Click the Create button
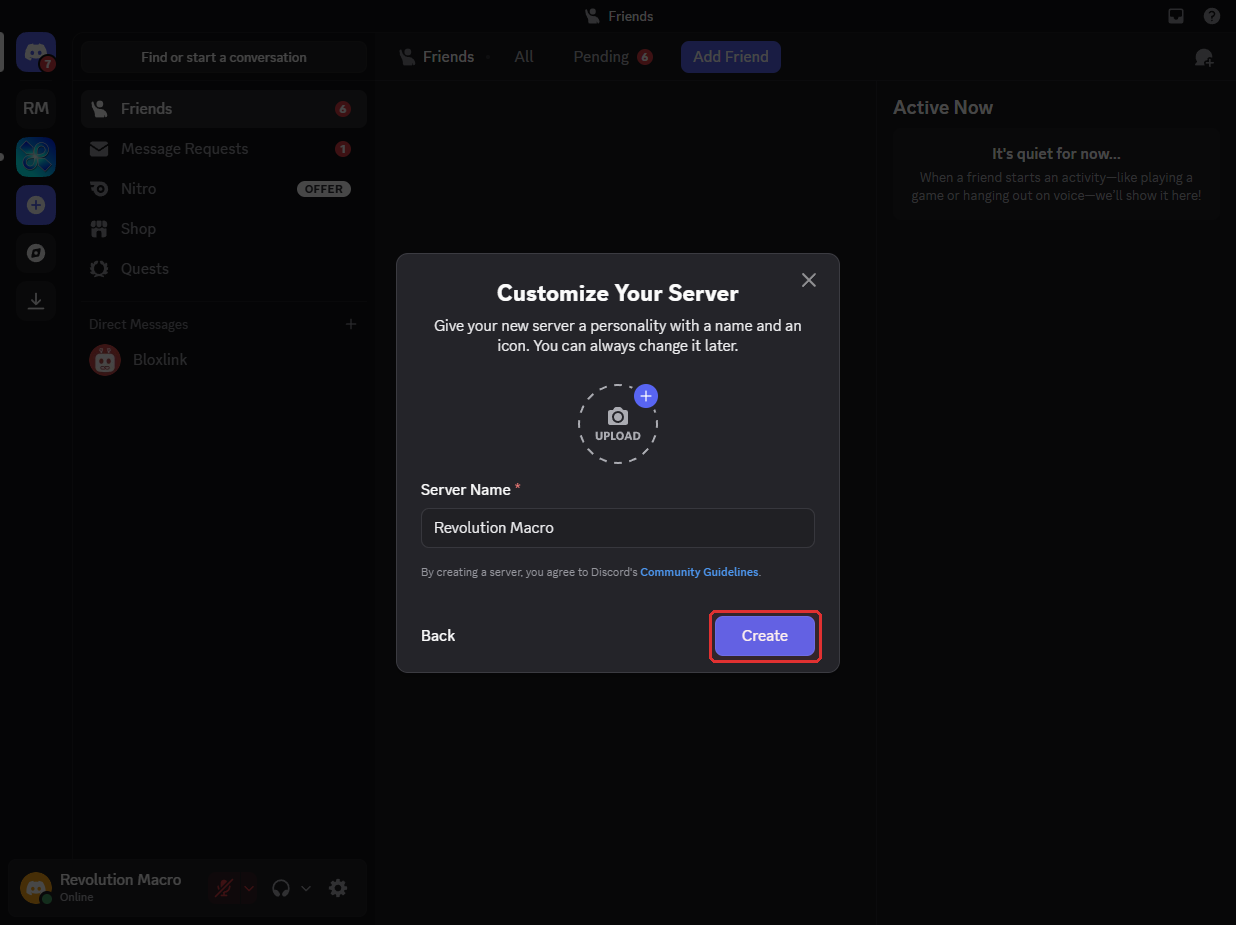Screen dimensions: 1236x925 [765, 636]
